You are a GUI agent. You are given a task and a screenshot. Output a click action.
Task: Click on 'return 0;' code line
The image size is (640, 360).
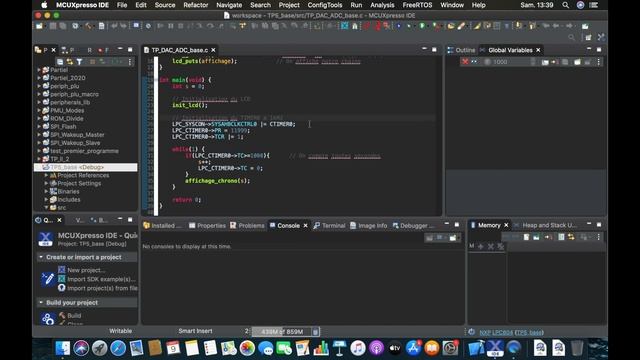coord(187,200)
